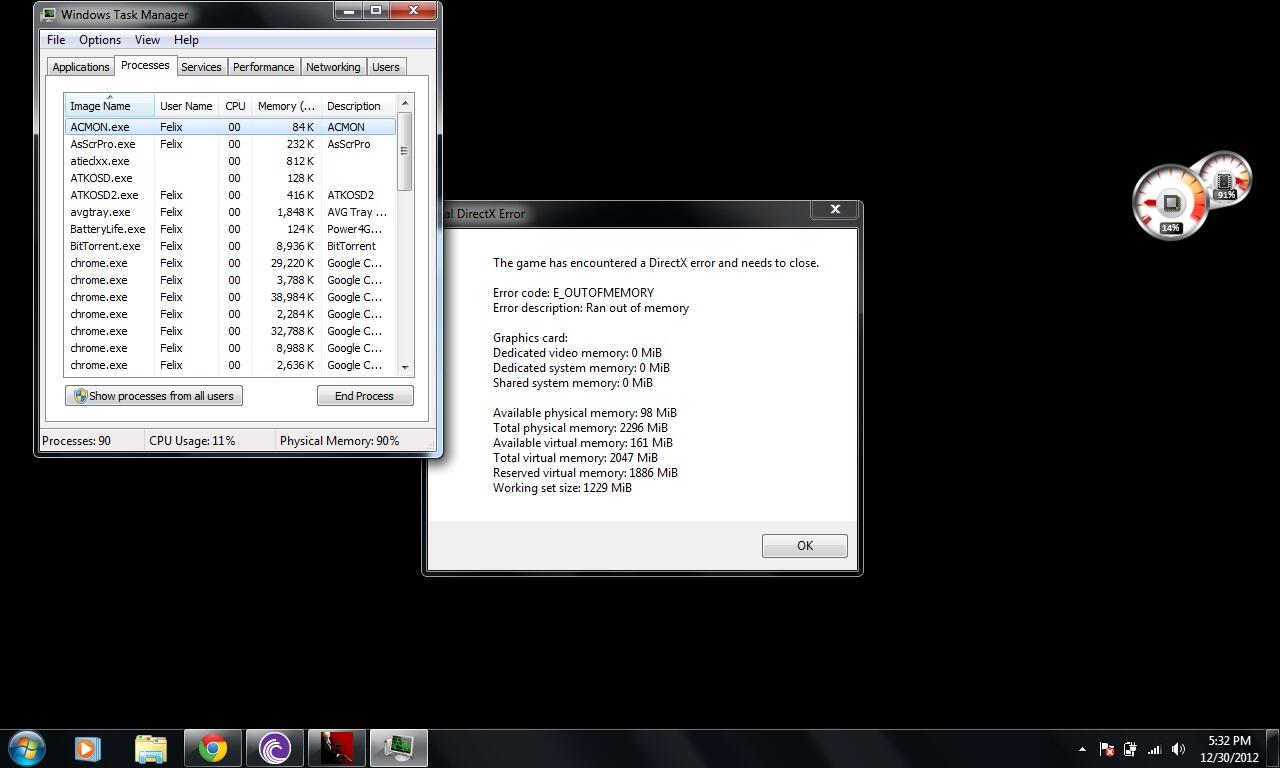Open the Windows Start orb
The width and height of the screenshot is (1280, 768).
(26, 748)
